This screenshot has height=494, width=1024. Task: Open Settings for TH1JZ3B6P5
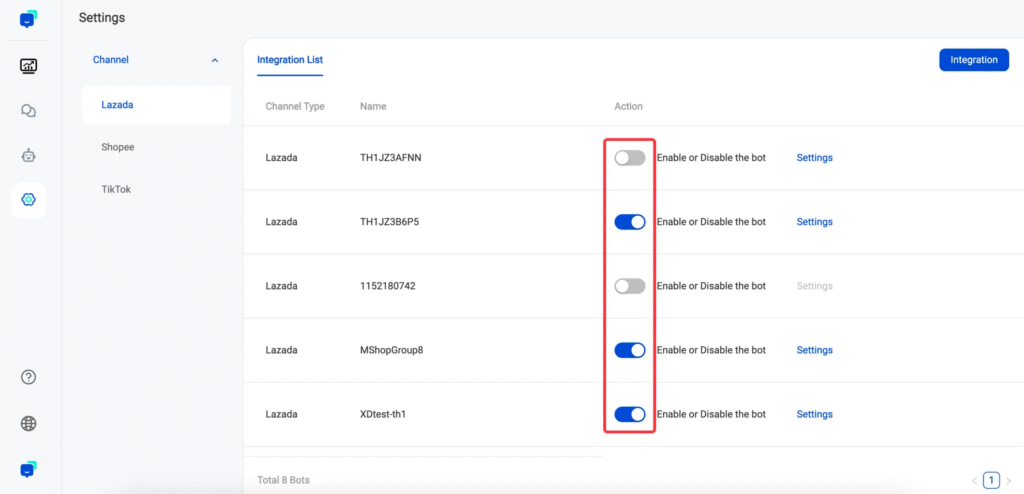coord(814,222)
